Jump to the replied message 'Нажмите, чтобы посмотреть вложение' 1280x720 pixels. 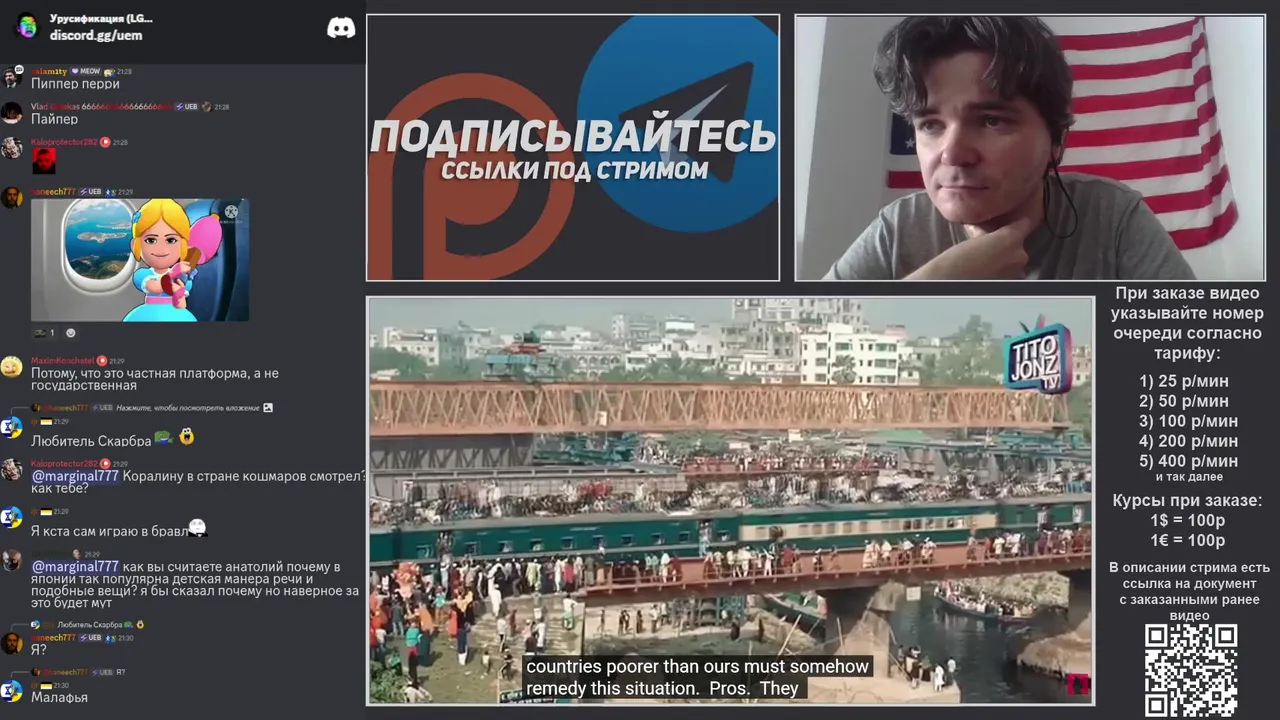pyautogui.click(x=188, y=408)
